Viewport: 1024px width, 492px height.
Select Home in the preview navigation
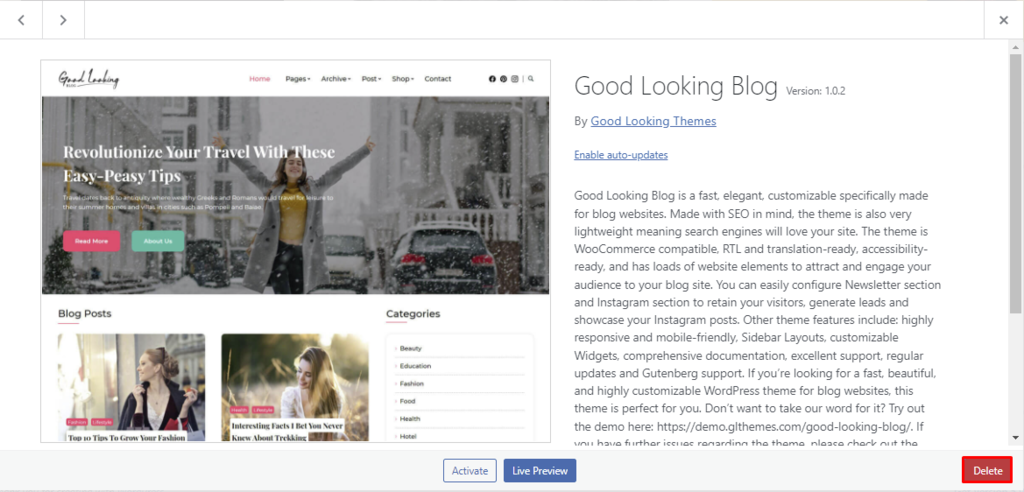(259, 79)
